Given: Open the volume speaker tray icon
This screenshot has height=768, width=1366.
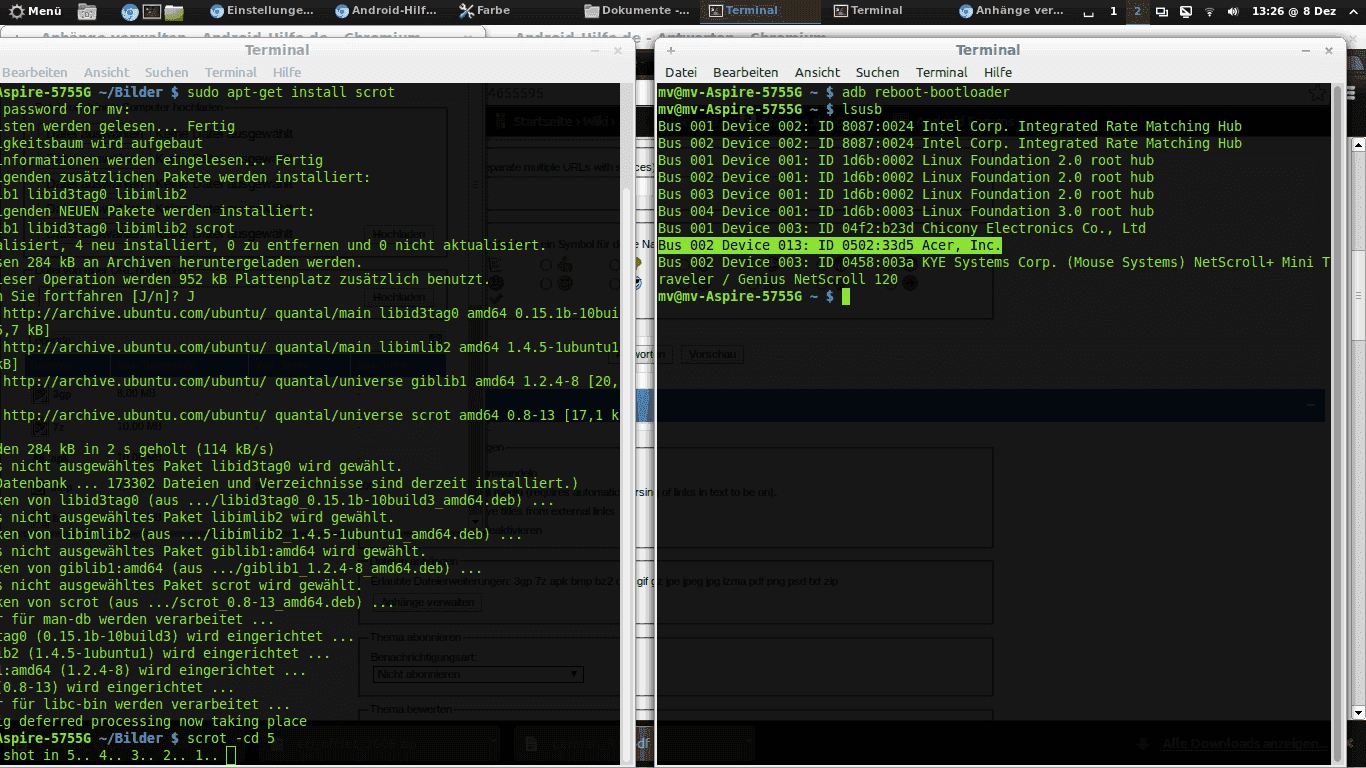Looking at the screenshot, I should [1233, 12].
